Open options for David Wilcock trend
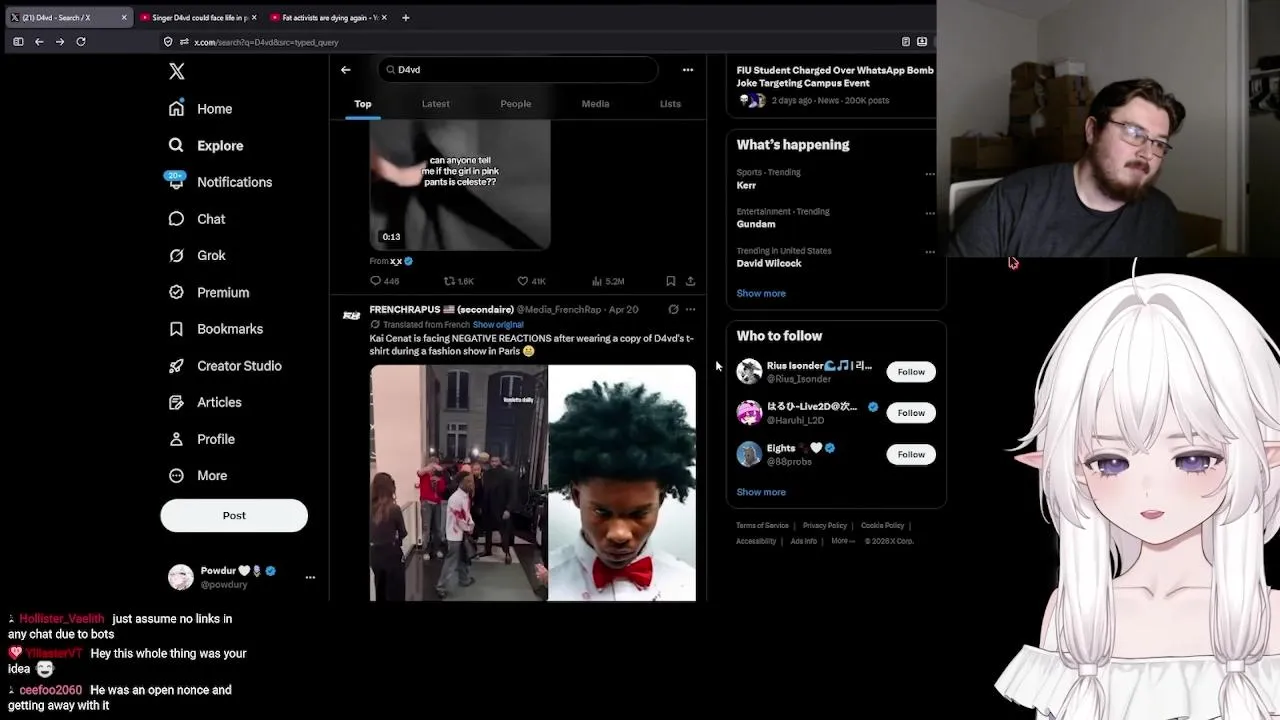1280x720 pixels. [930, 252]
